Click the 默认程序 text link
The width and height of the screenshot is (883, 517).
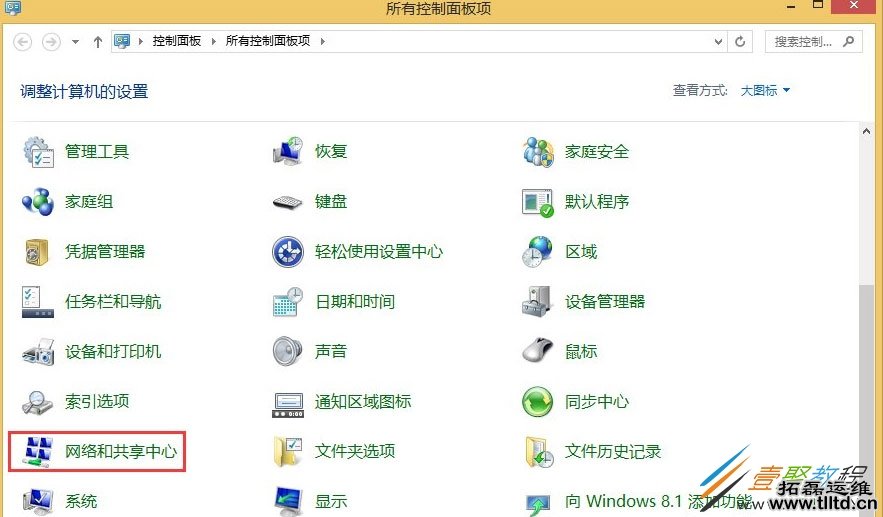pyautogui.click(x=597, y=202)
